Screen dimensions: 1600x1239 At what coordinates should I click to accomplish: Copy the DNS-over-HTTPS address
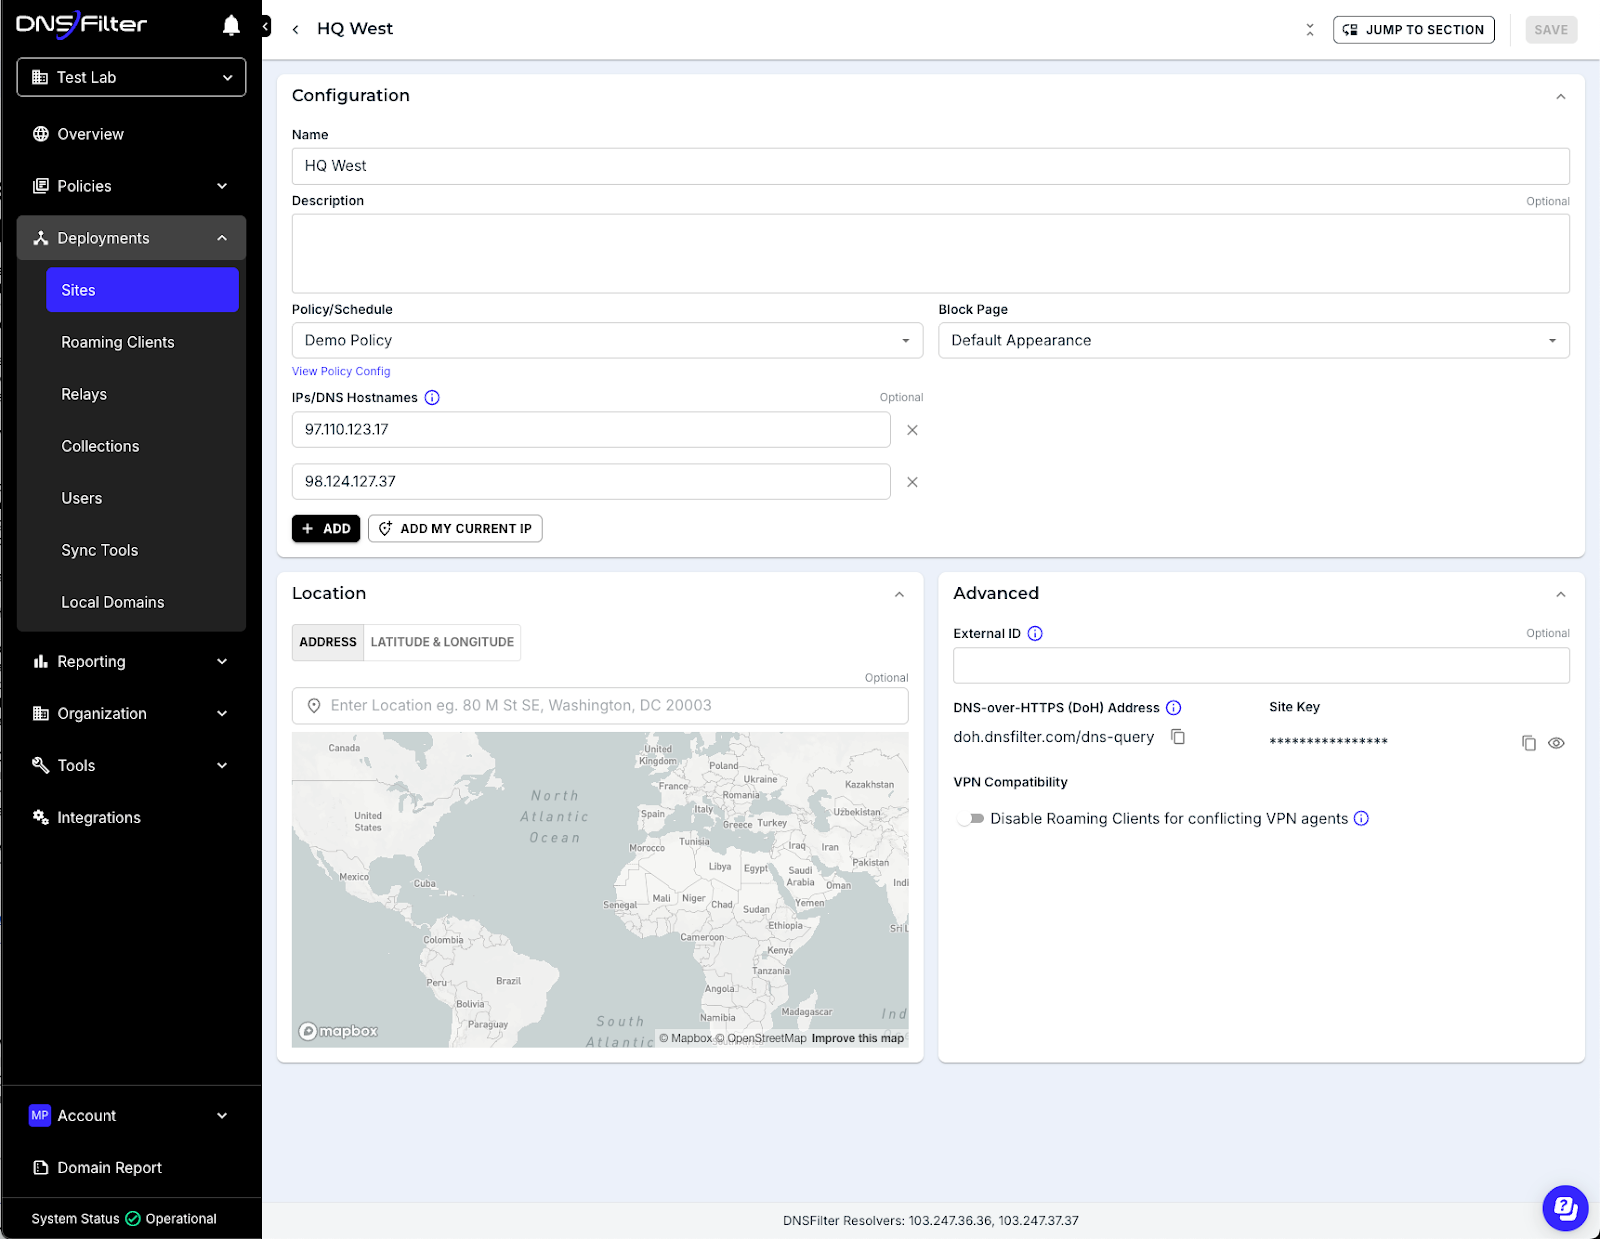pyautogui.click(x=1178, y=736)
